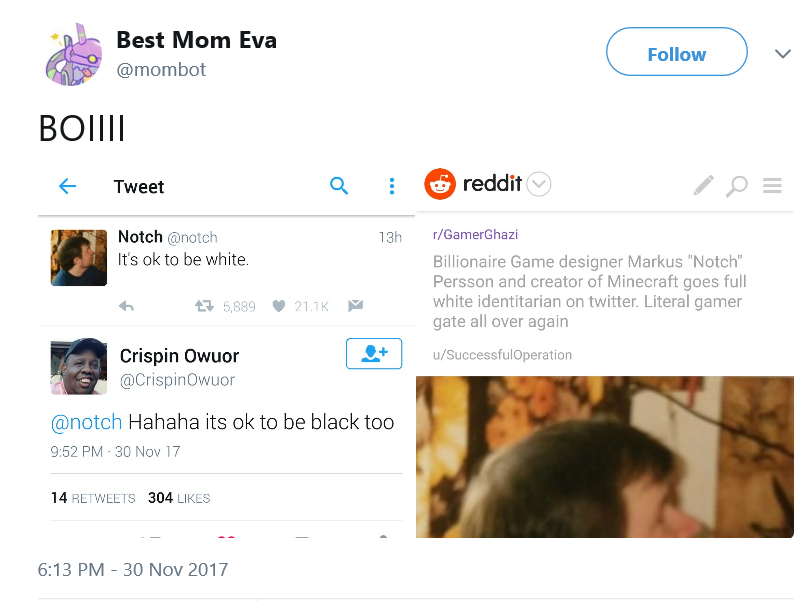
Task: Click the reddit magnifier search icon
Action: coord(736,186)
